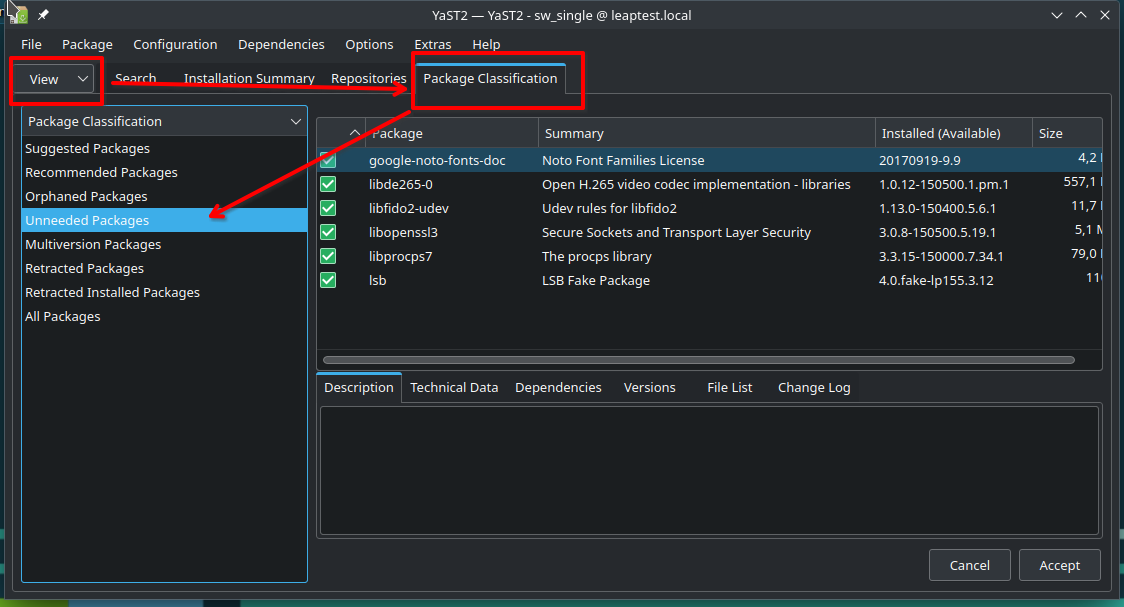
Task: Select Orphaned Packages in the classification list
Action: 86,196
